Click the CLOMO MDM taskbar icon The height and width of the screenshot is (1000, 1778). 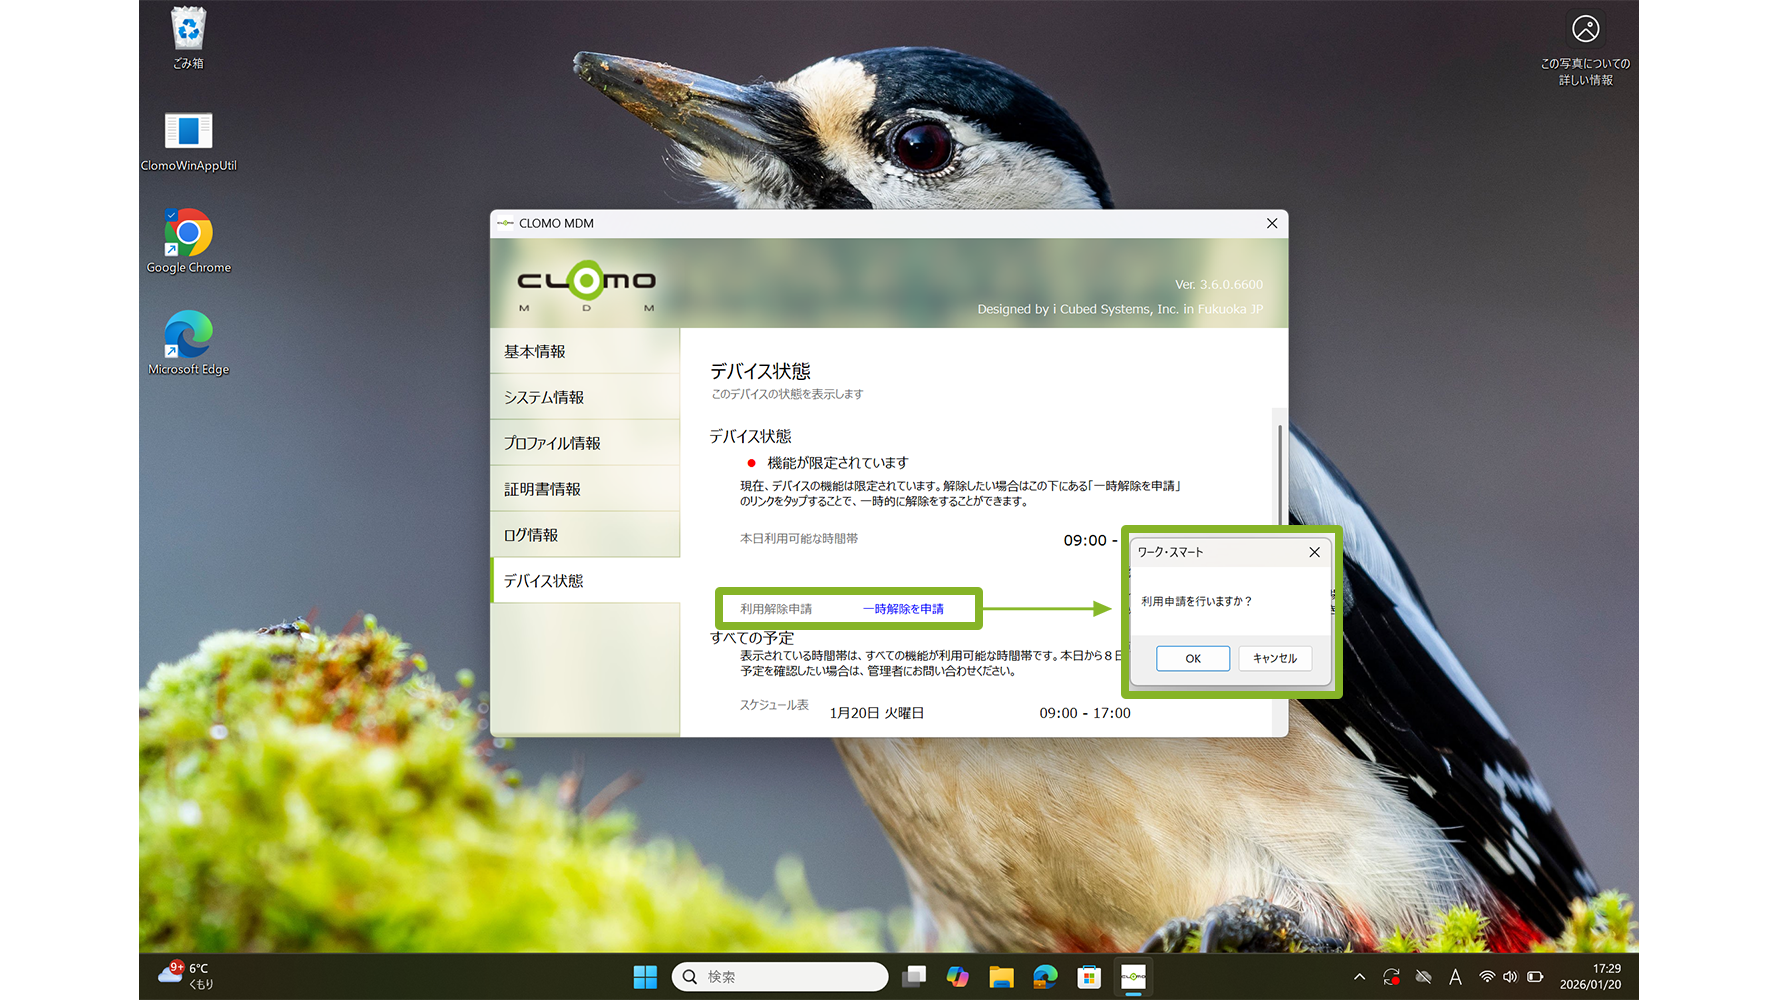point(1133,977)
